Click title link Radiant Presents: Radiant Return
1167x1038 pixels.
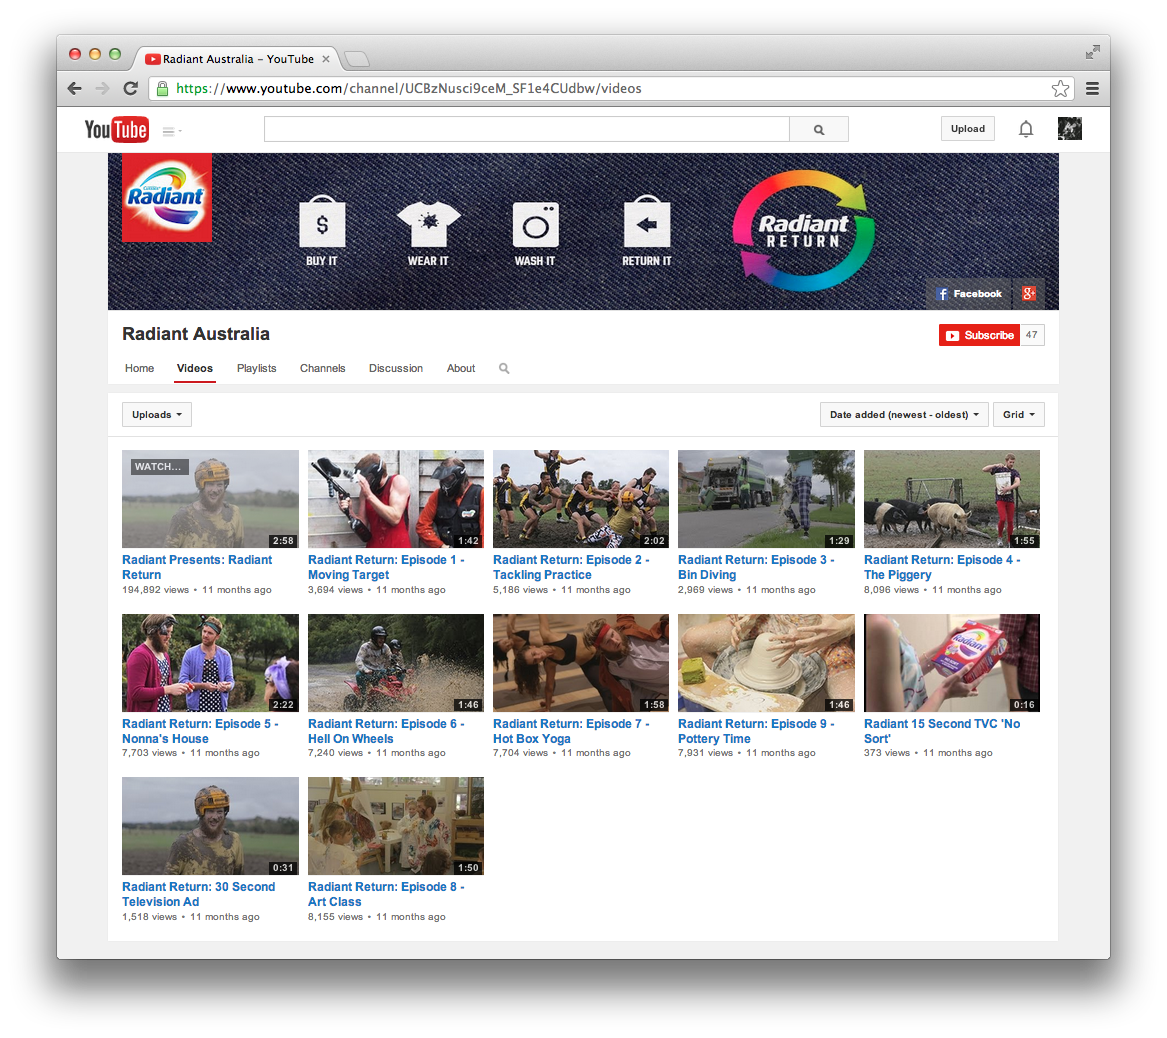click(x=197, y=567)
